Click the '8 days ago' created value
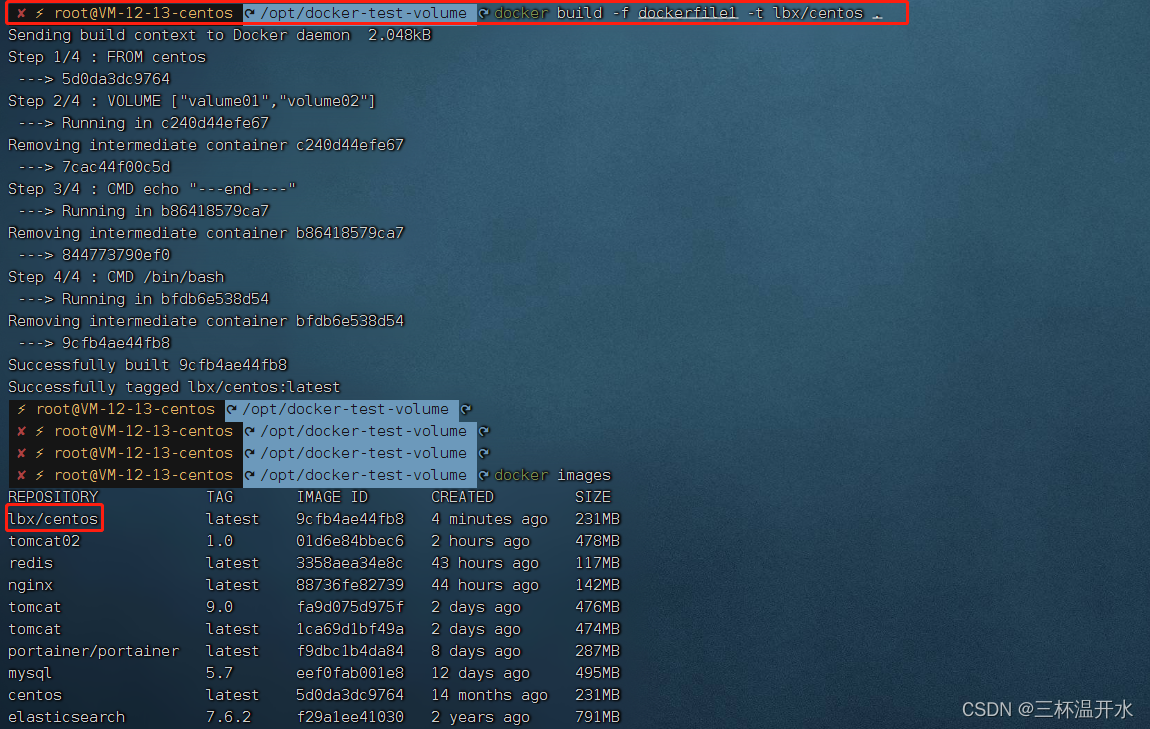Viewport: 1150px width, 729px height. 476,651
